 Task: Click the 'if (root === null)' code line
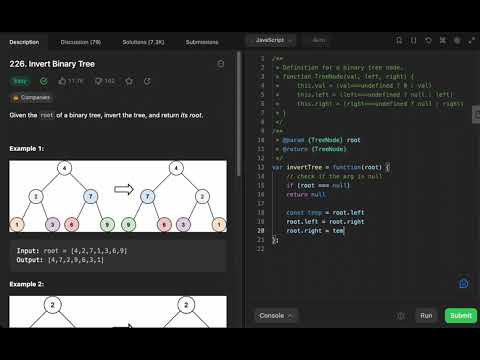tap(318, 185)
